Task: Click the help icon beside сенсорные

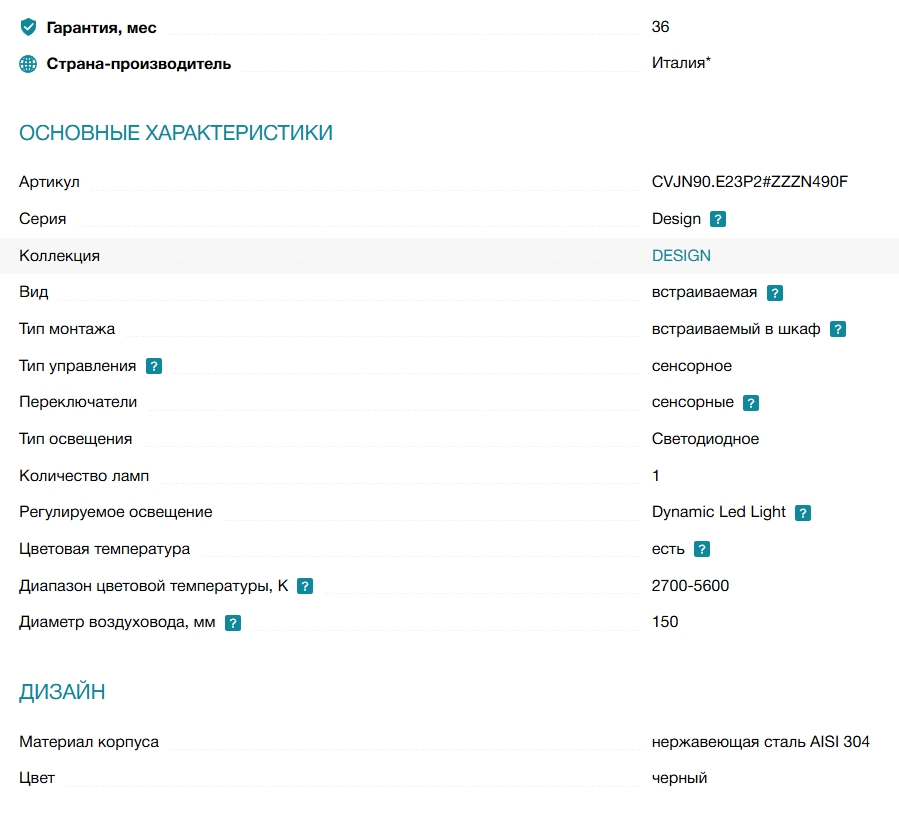Action: pyautogui.click(x=751, y=403)
